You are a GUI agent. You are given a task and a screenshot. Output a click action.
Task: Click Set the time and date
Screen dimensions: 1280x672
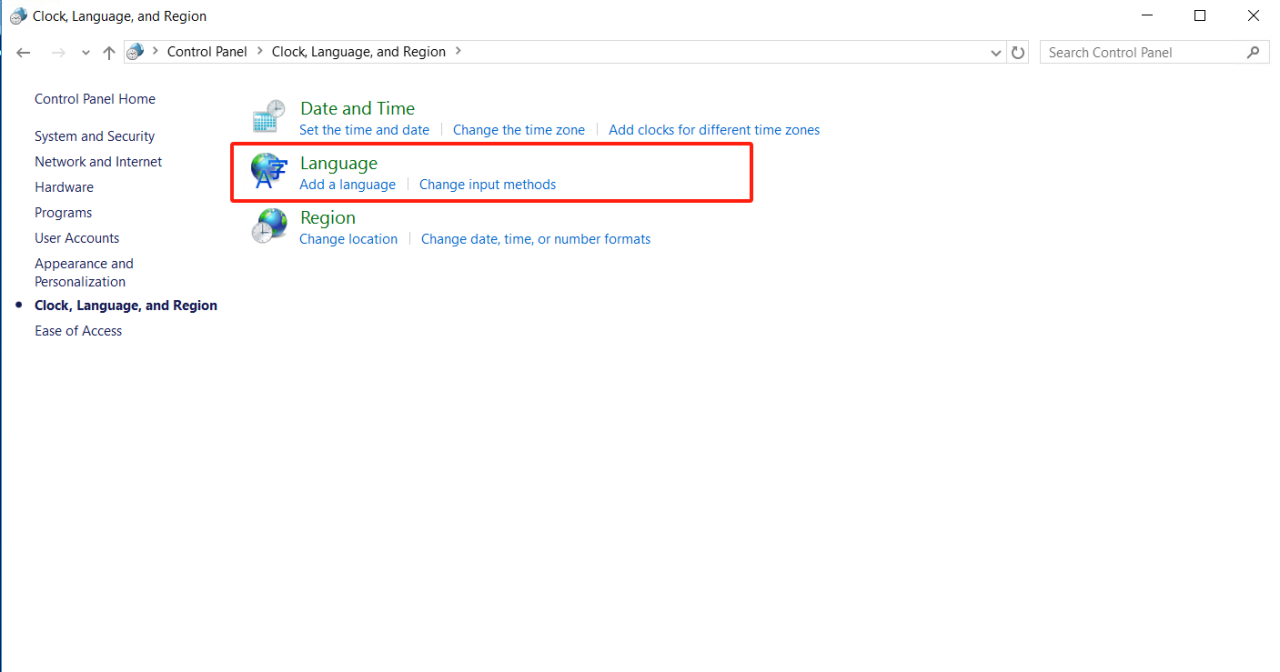(364, 130)
